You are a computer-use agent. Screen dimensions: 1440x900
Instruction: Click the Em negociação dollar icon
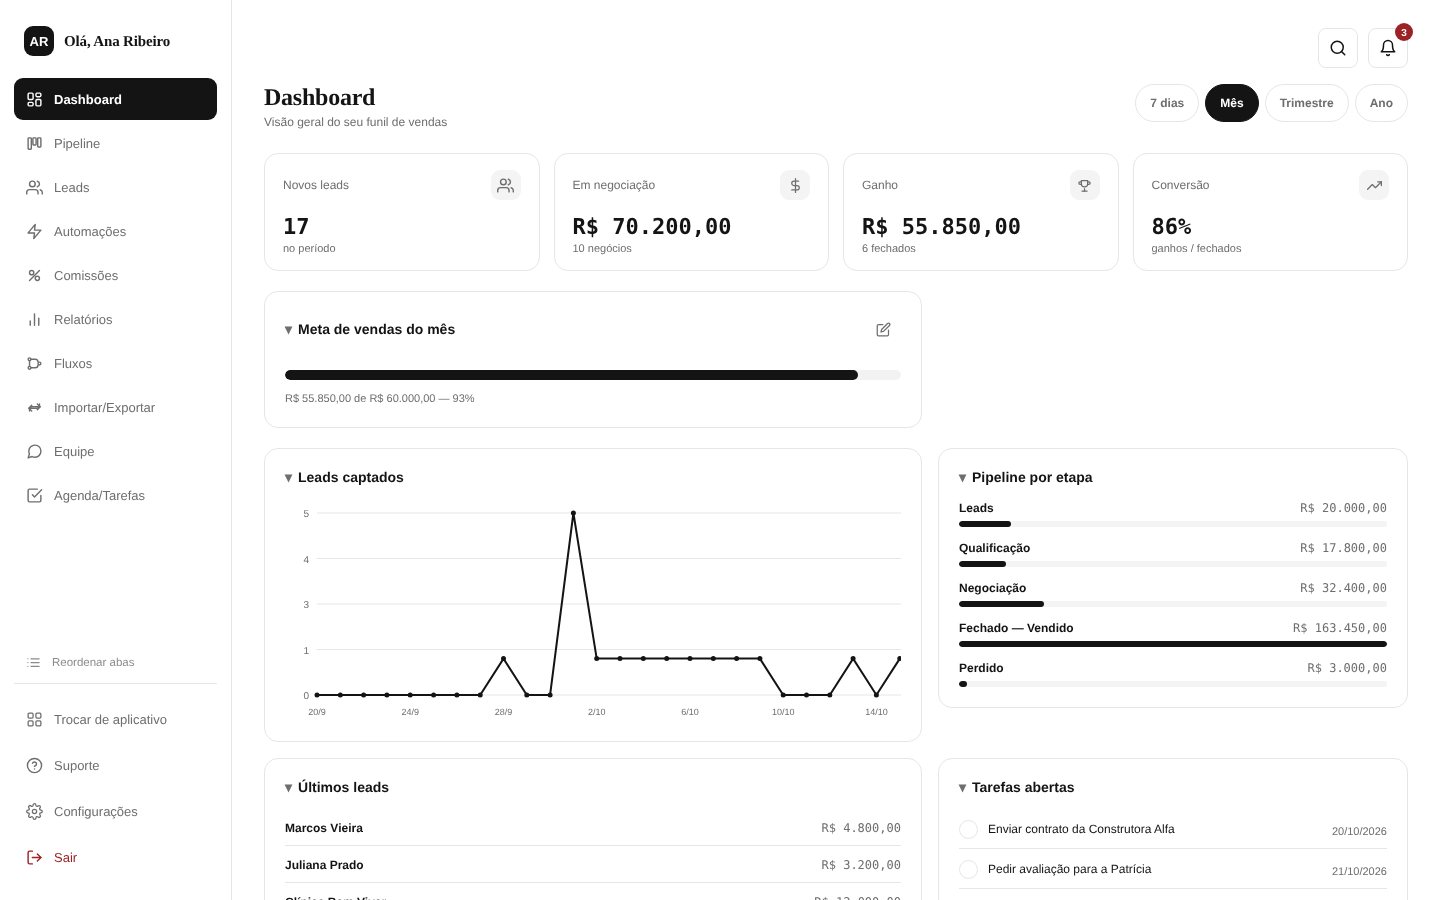point(795,185)
